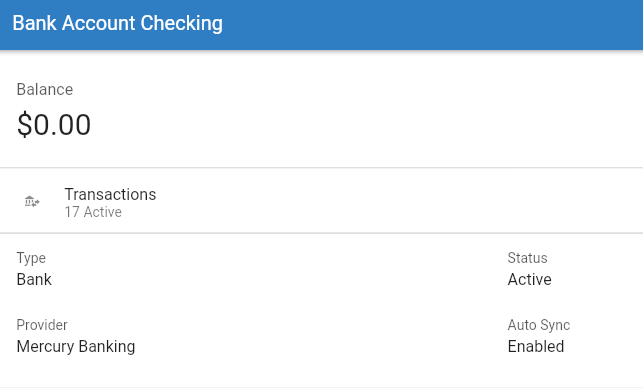
Task: Click the 17 Active transactions count
Action: (x=93, y=212)
